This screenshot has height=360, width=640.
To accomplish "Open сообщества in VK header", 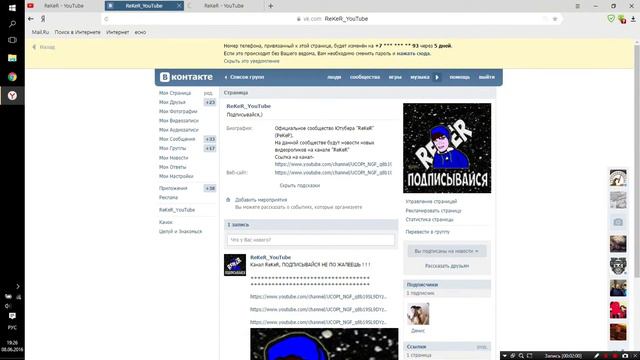I will pyautogui.click(x=365, y=77).
